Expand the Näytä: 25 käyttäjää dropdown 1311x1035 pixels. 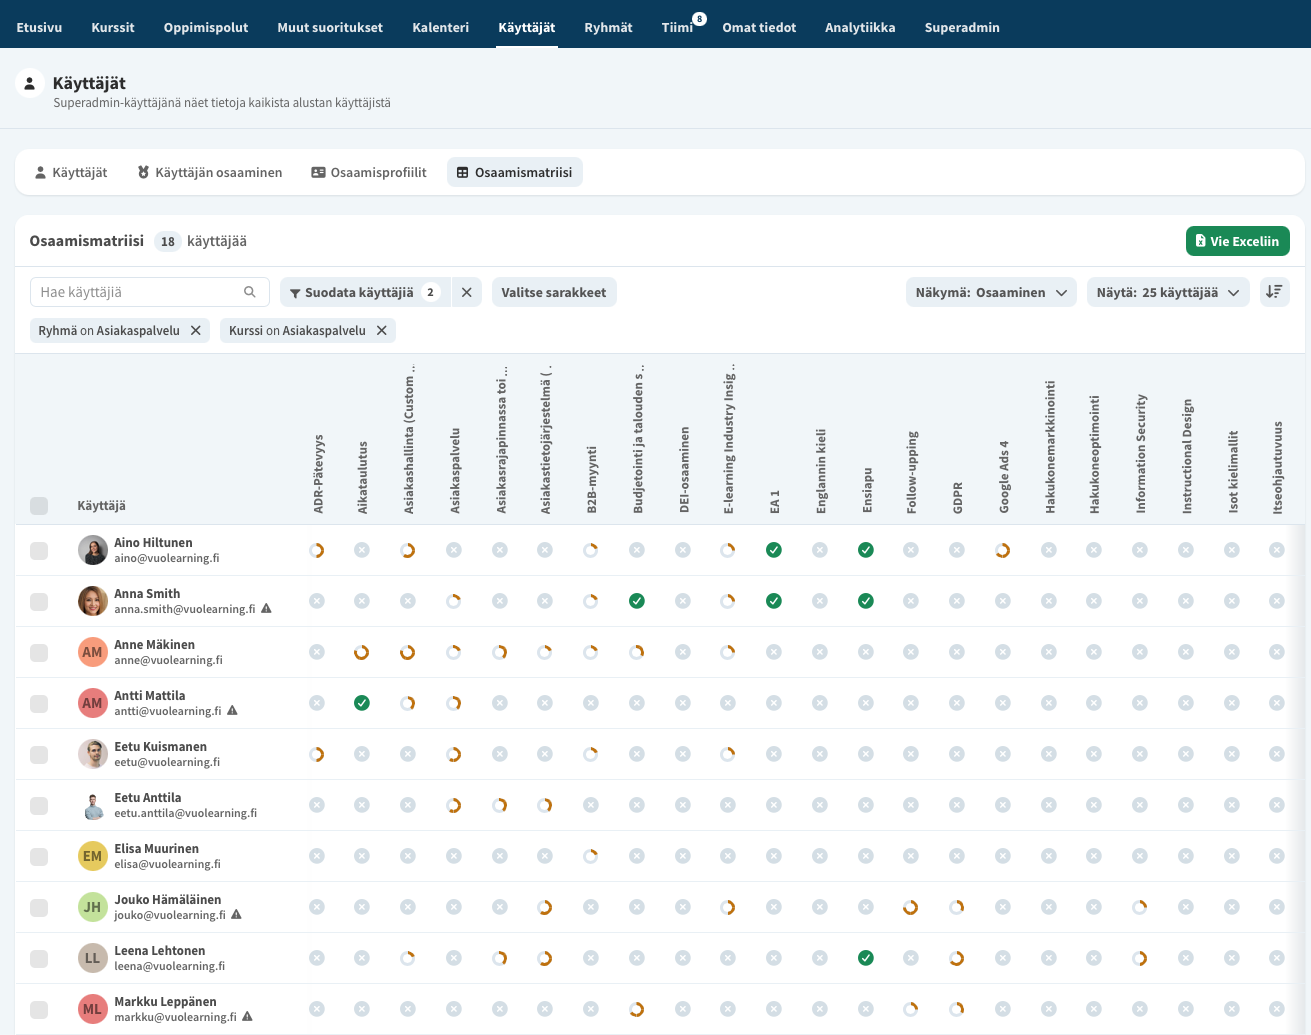(x=1168, y=292)
